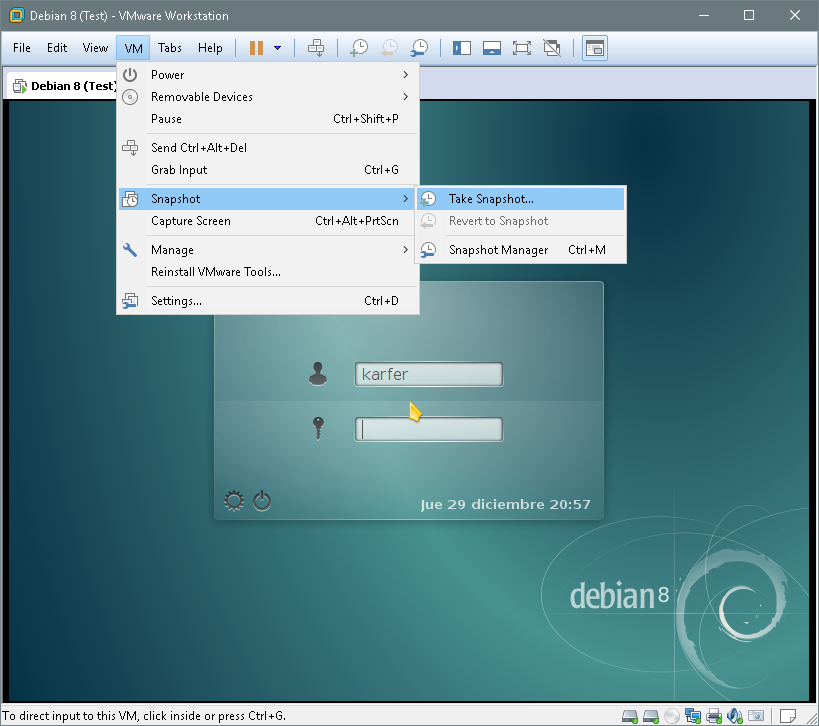Click the login session gear icon
Viewport: 819px width, 726px height.
tap(233, 501)
